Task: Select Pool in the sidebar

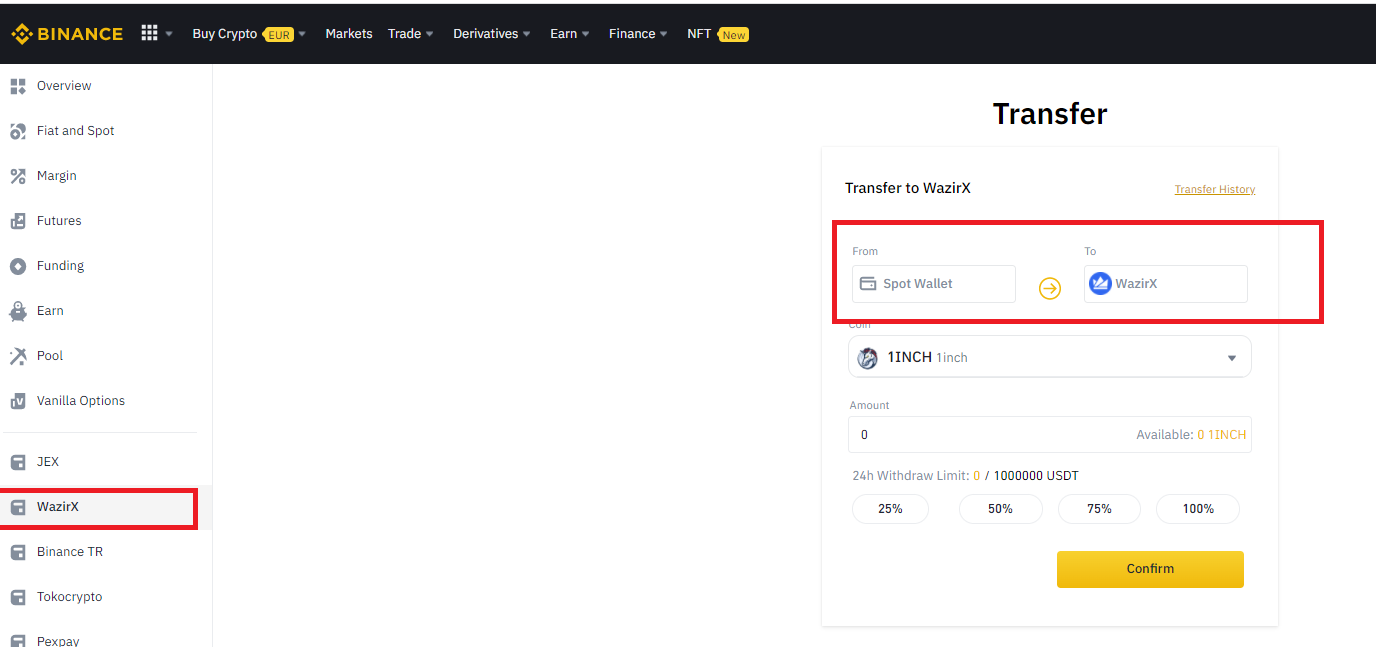Action: pyautogui.click(x=50, y=356)
